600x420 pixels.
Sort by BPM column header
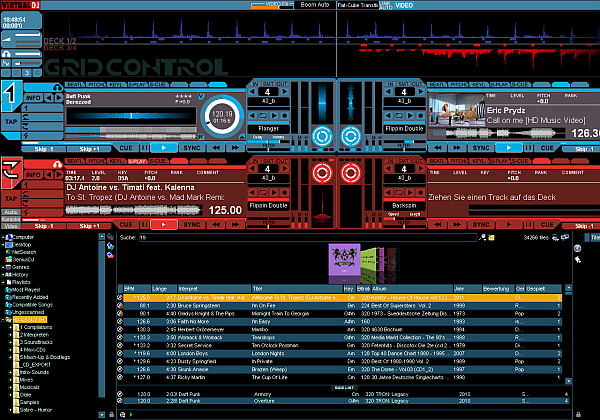(x=137, y=289)
